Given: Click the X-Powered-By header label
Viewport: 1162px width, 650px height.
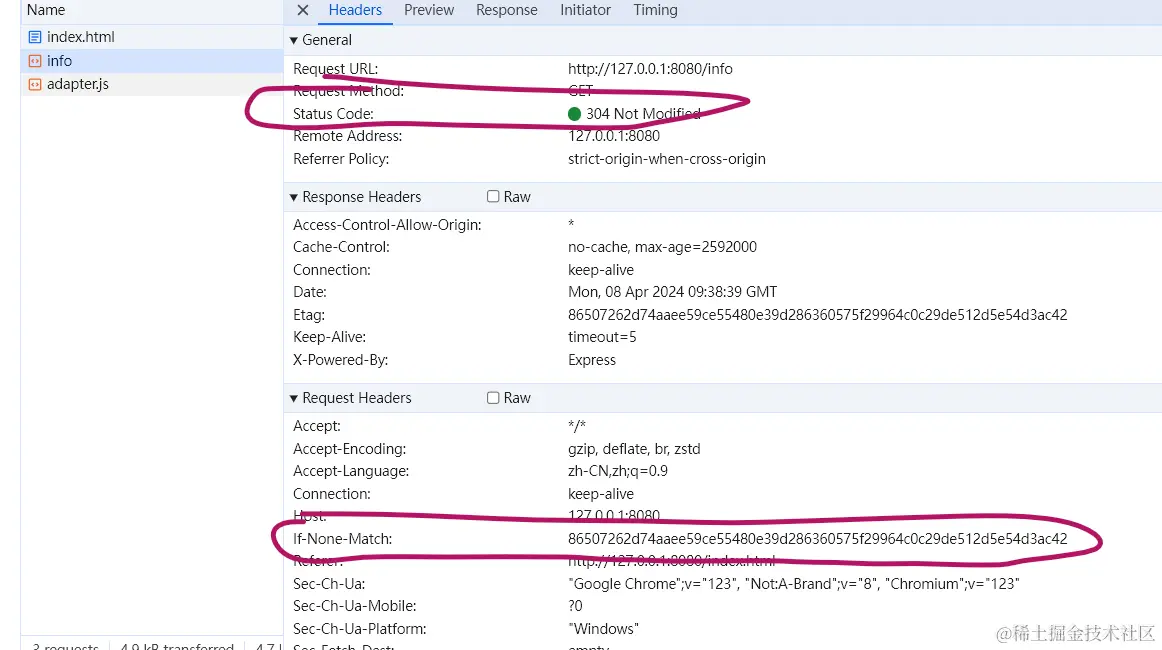Looking at the screenshot, I should pyautogui.click(x=340, y=360).
